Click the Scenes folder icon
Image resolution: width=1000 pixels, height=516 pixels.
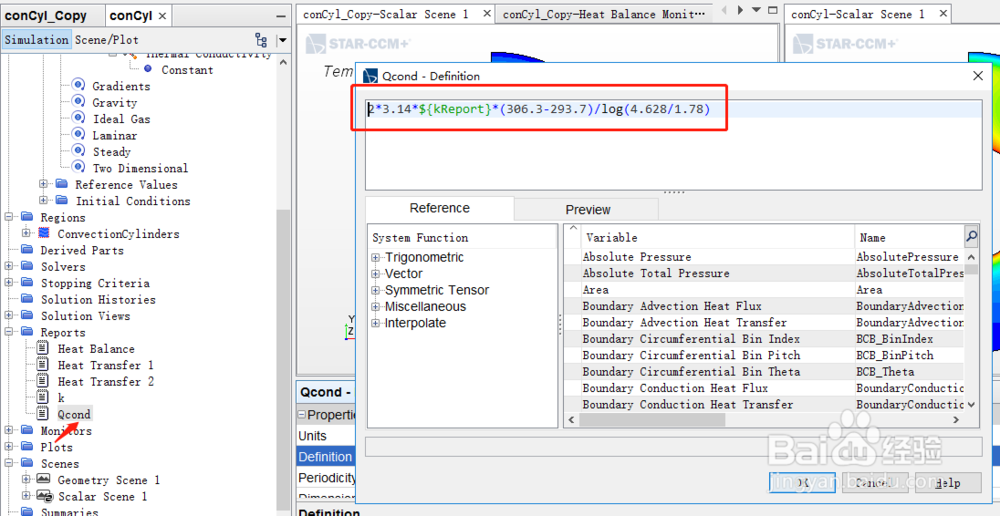click(x=27, y=463)
